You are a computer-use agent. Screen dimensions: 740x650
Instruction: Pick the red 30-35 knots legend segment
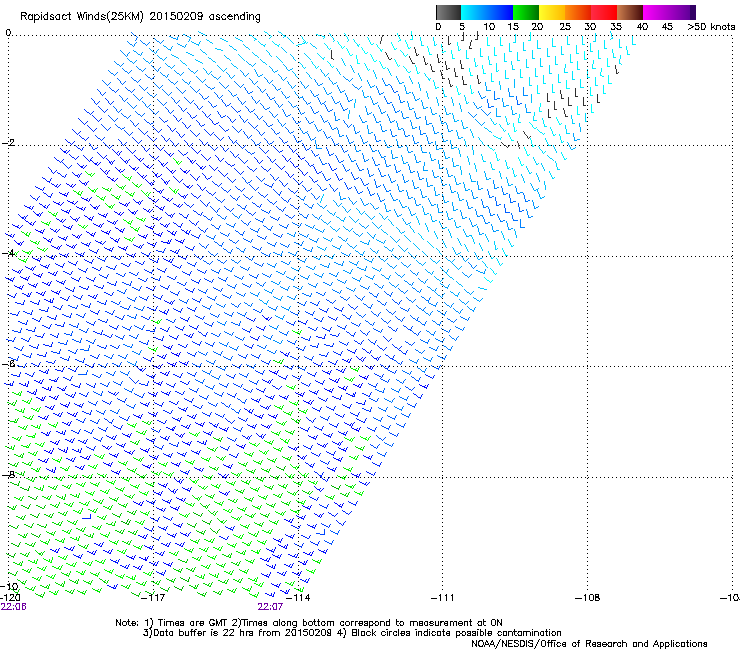tap(604, 12)
